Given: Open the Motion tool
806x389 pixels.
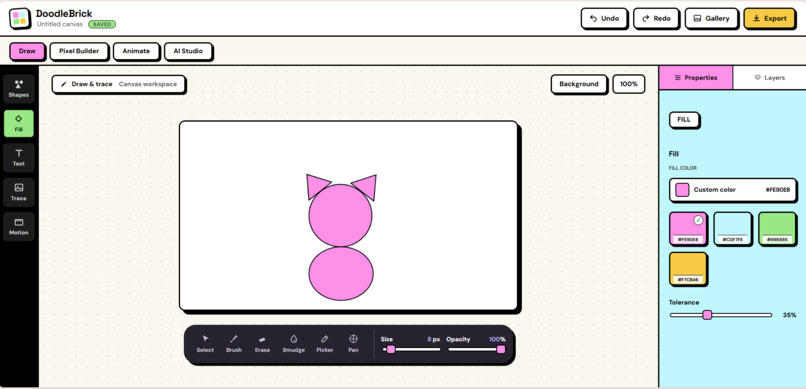Looking at the screenshot, I should pos(19,227).
